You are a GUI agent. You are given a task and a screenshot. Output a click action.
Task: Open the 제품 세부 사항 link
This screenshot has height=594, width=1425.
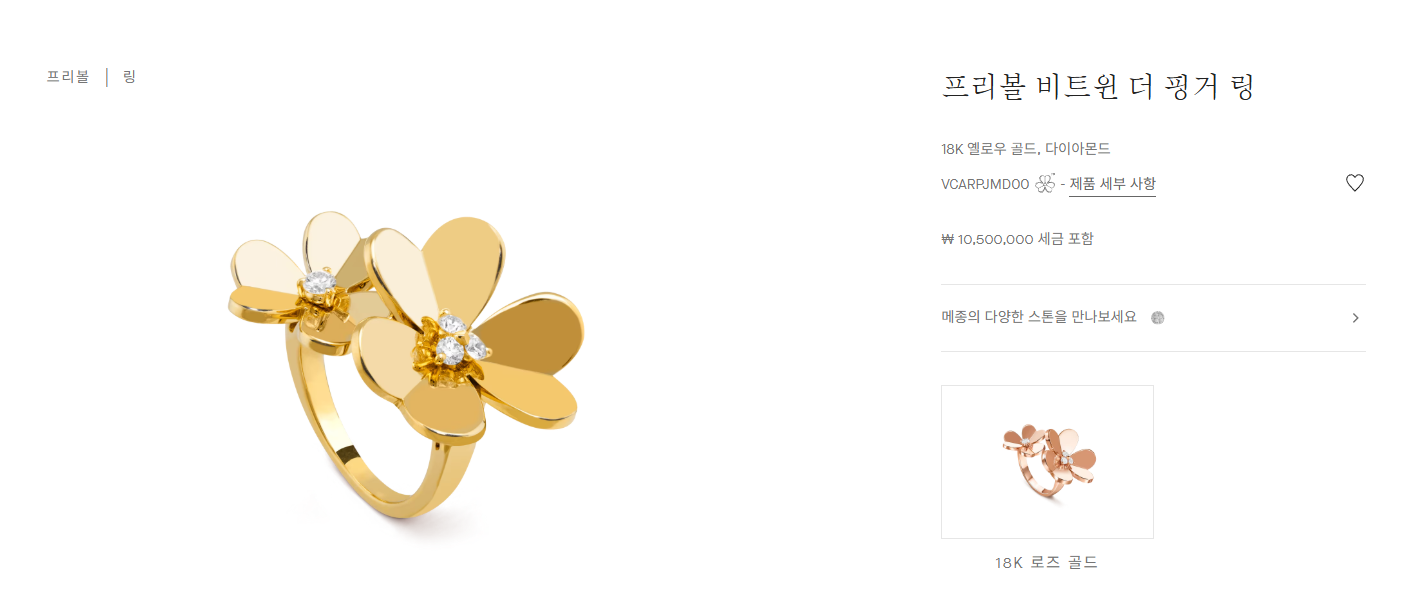[1112, 184]
